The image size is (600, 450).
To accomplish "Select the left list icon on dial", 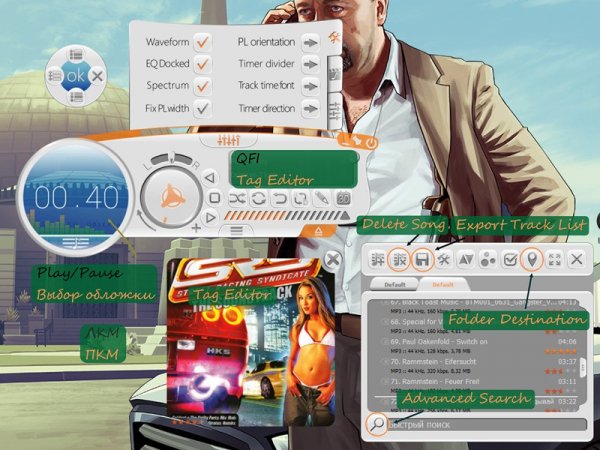I will 55,76.
